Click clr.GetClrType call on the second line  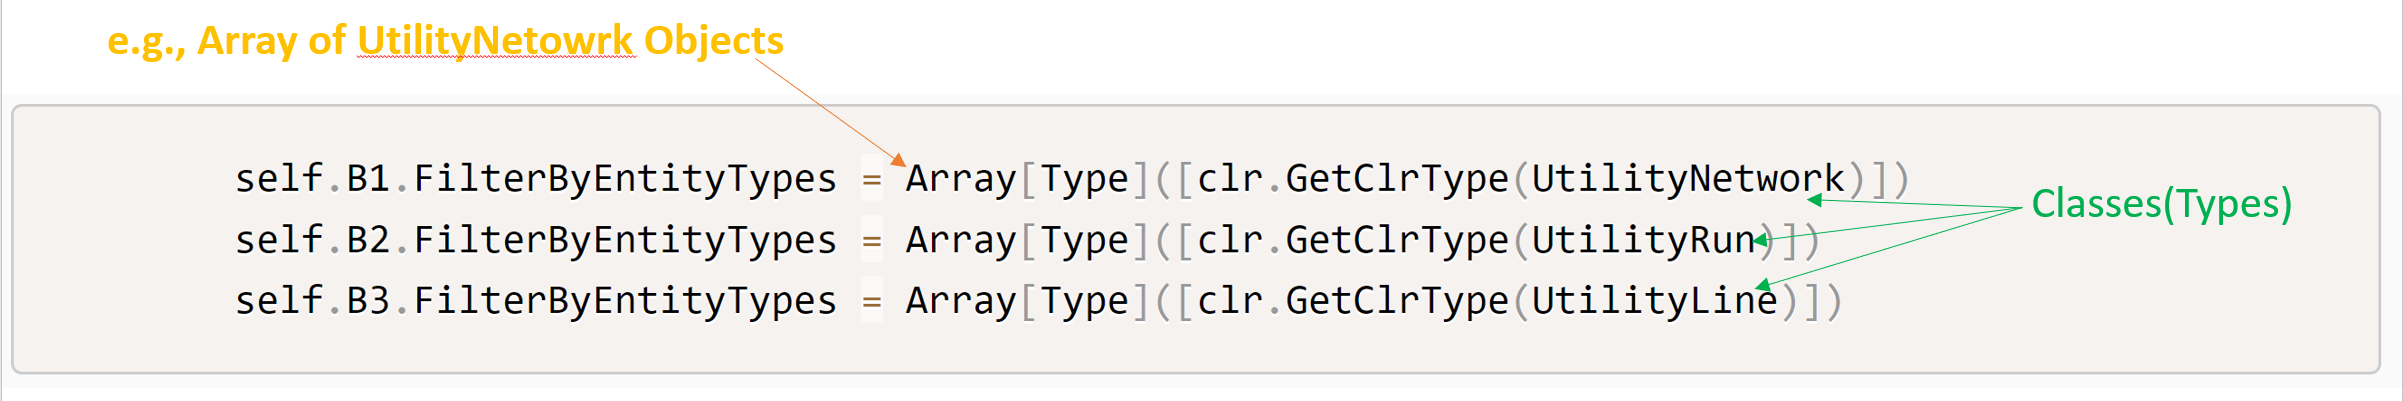click(1352, 240)
